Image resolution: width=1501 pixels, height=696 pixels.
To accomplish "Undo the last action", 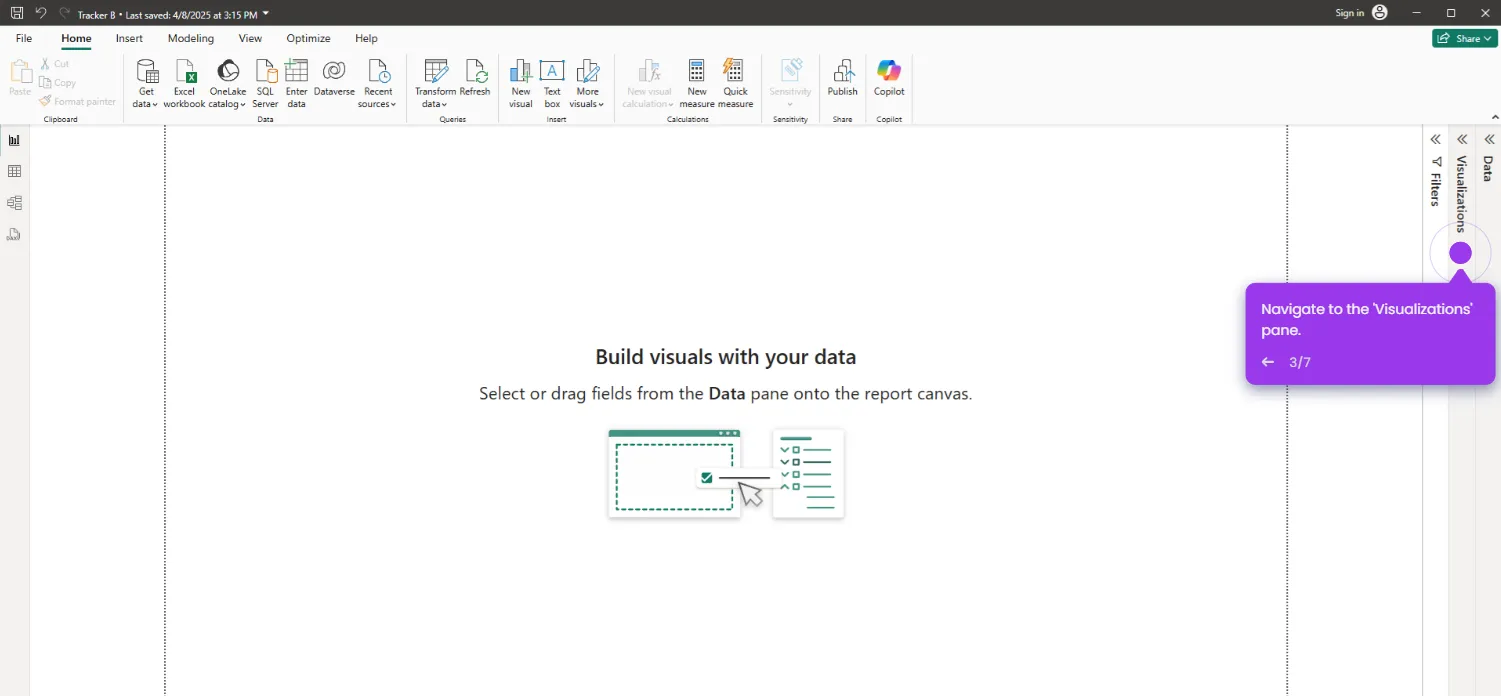I will [41, 13].
